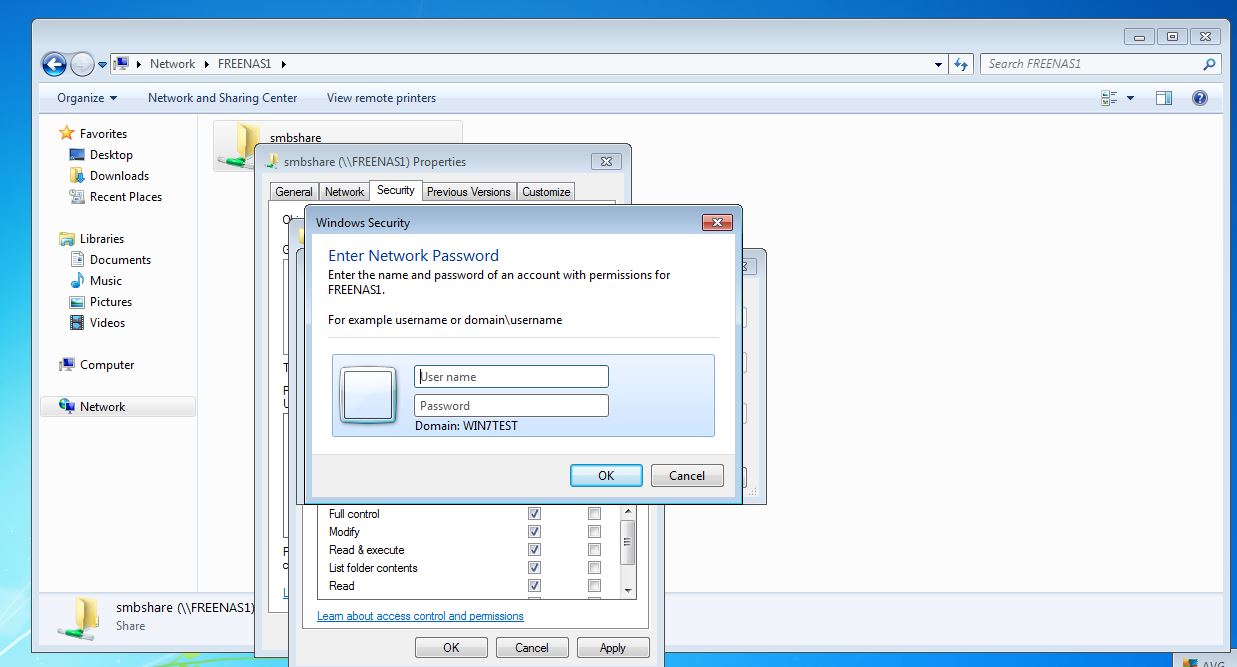Click the computer icon in the address bar

point(121,64)
